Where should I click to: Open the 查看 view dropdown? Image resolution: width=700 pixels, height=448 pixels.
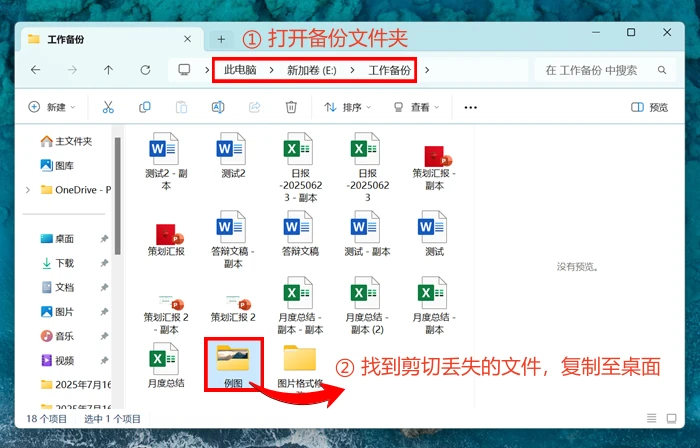[x=418, y=107]
